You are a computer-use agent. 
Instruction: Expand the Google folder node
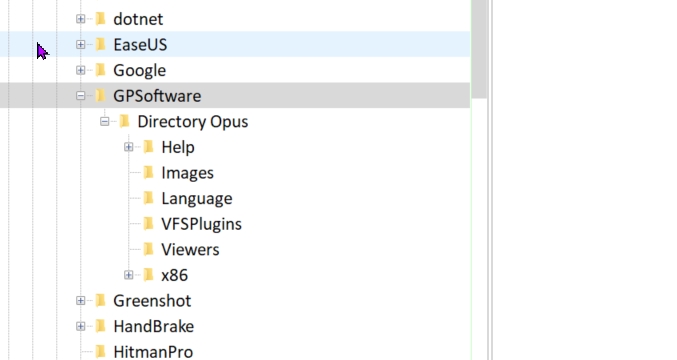(x=80, y=70)
